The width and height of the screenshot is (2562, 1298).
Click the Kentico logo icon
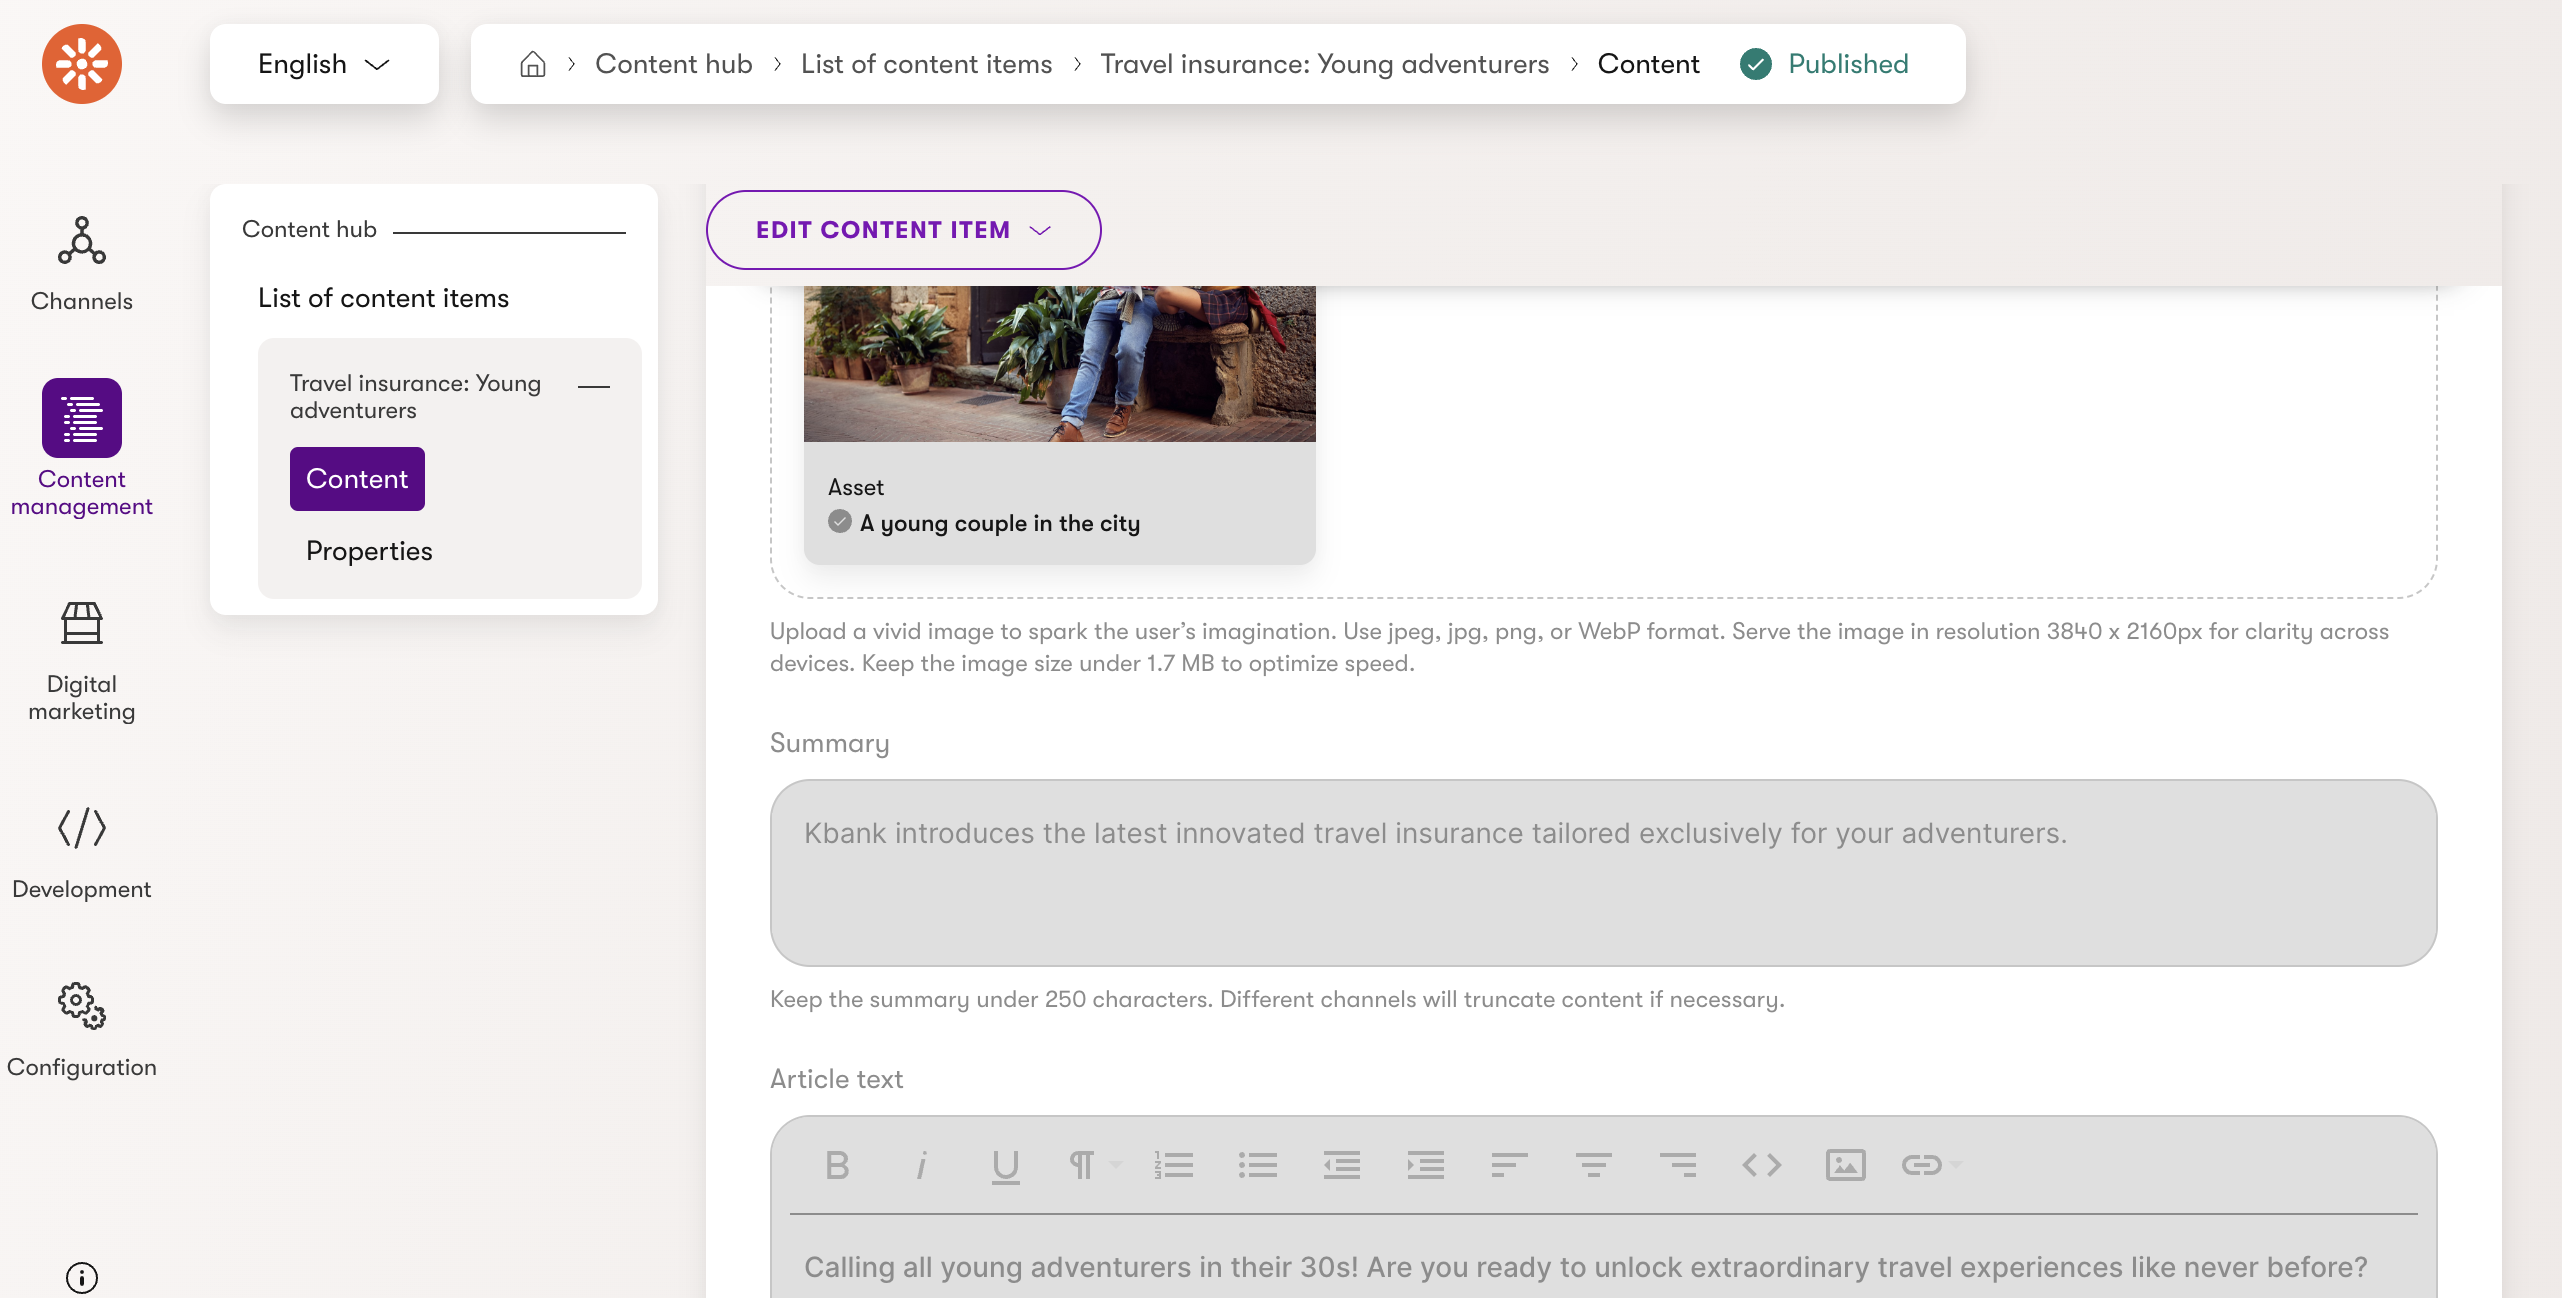tap(82, 64)
